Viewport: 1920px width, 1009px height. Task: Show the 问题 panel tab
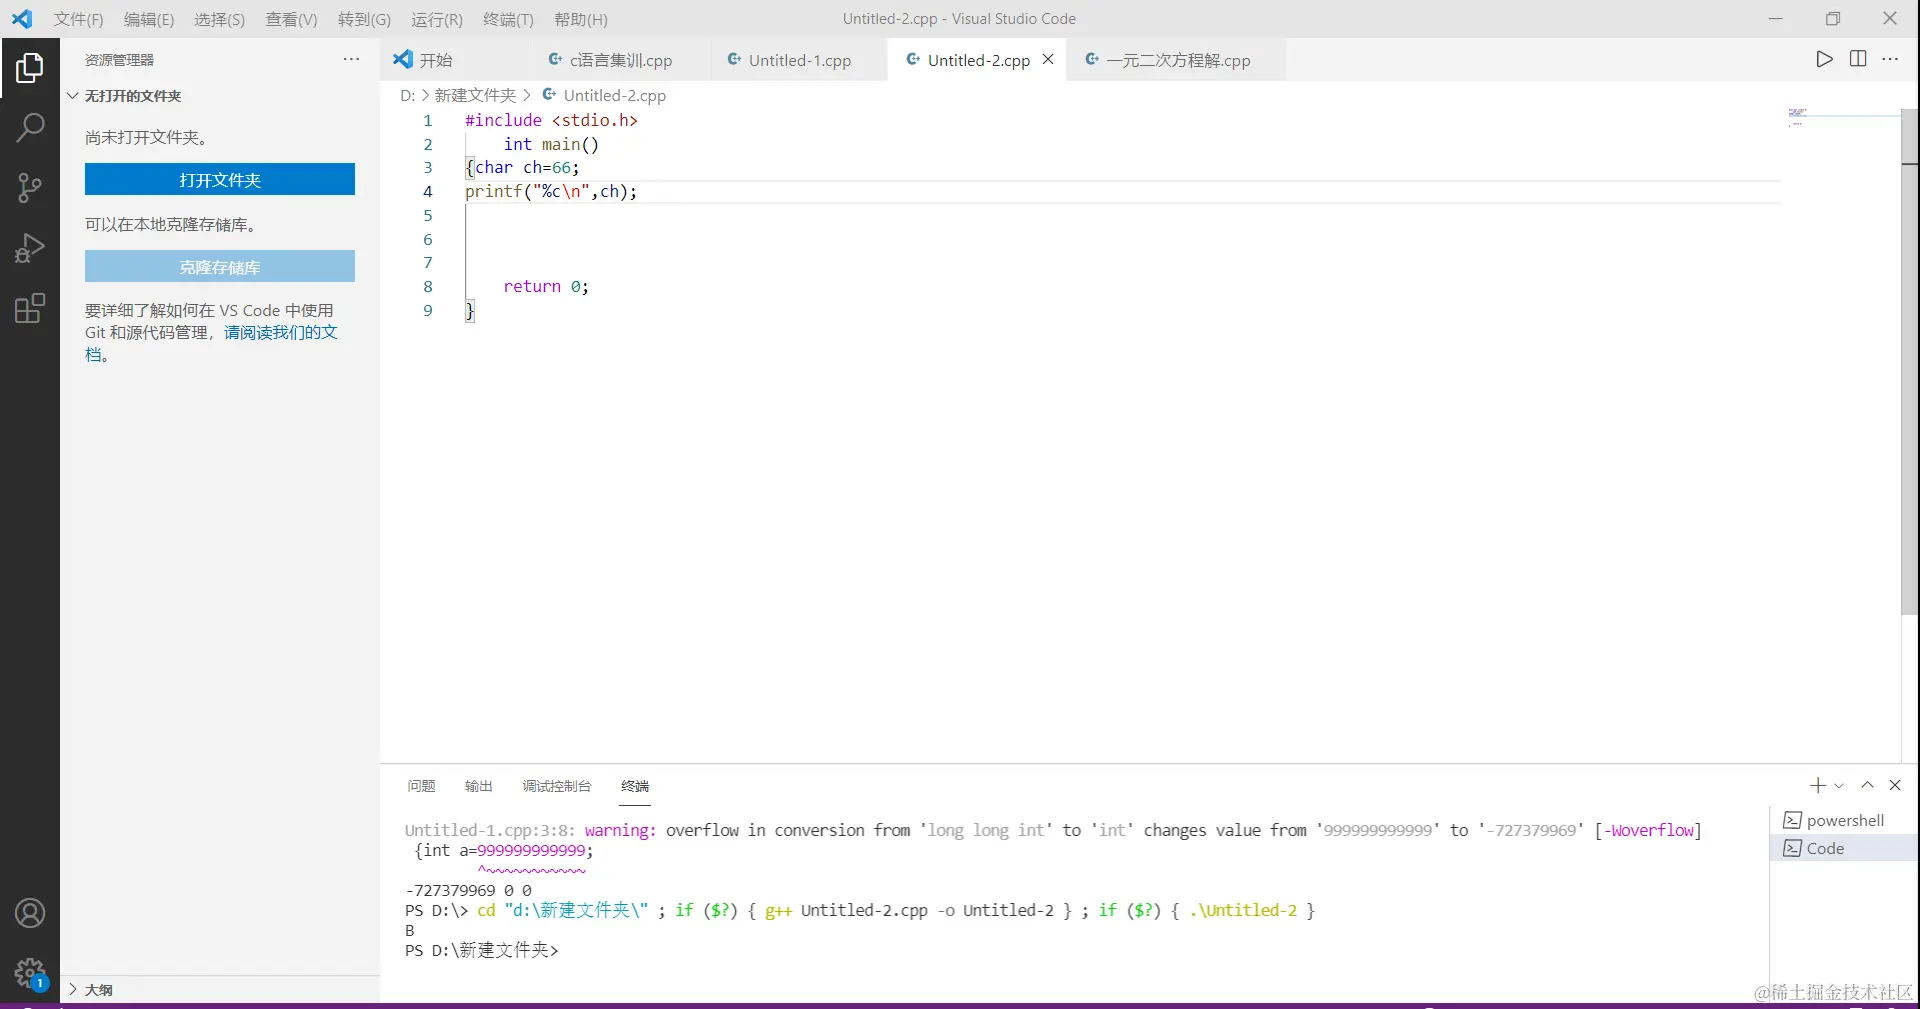[x=421, y=786]
